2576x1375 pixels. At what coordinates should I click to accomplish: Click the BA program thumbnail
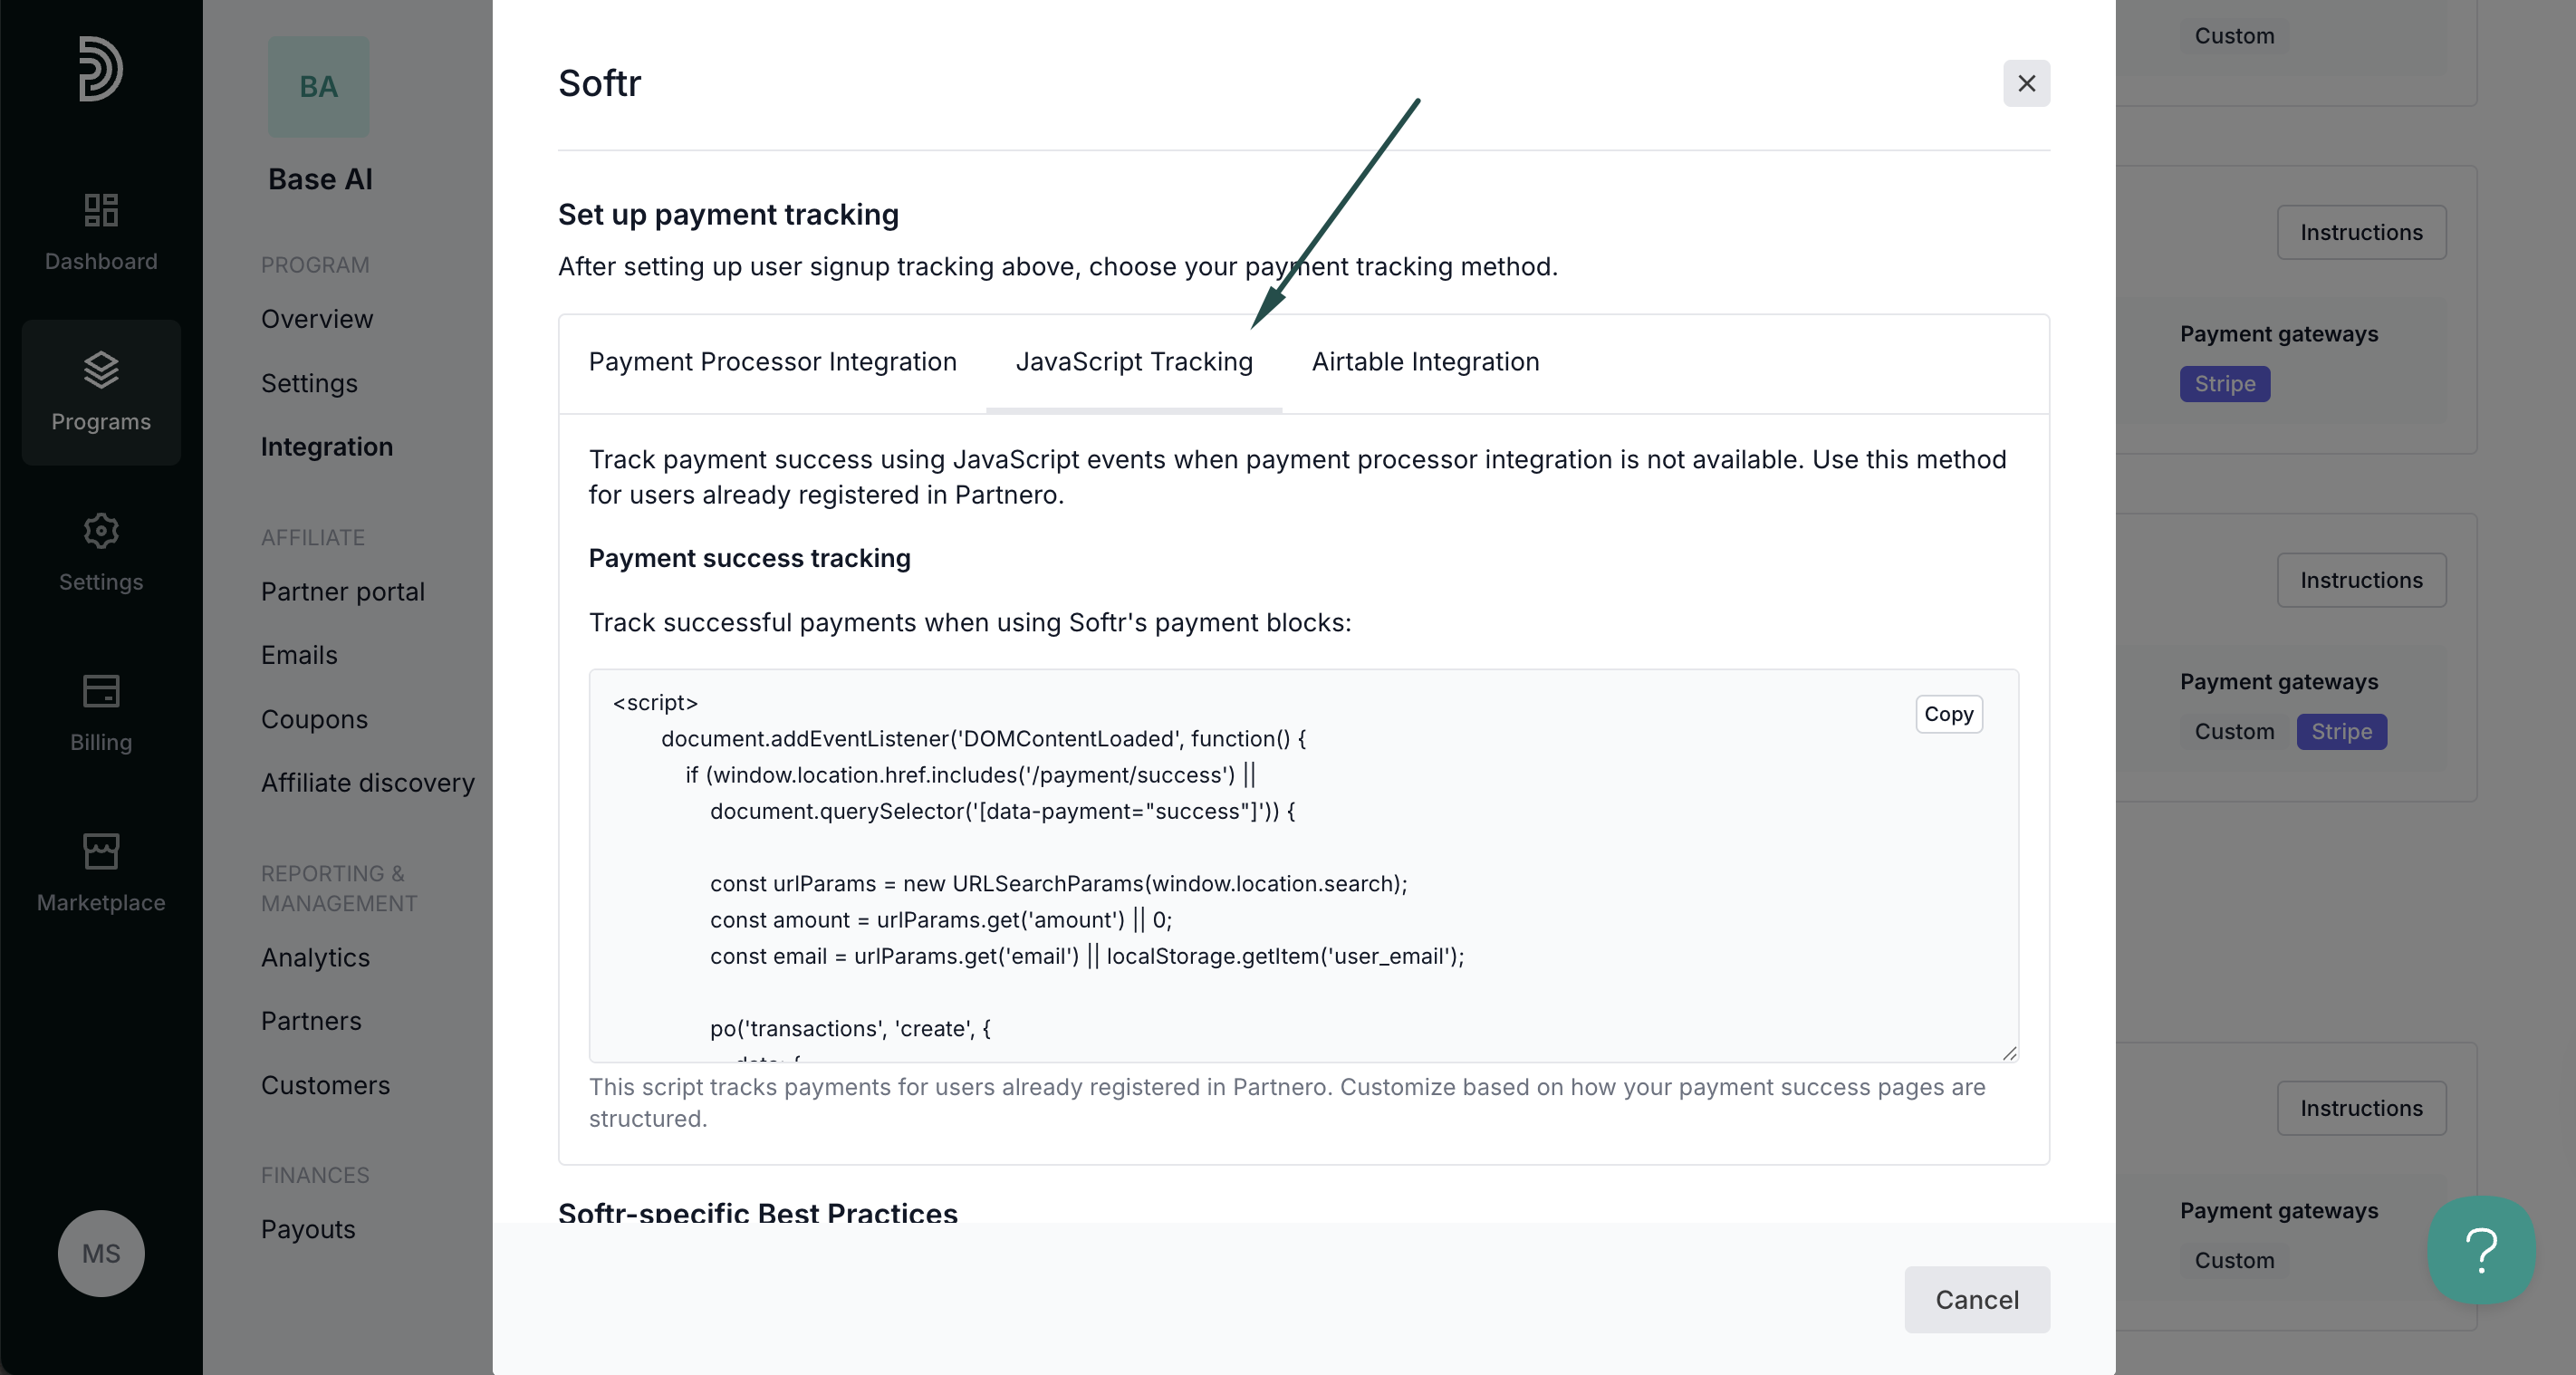click(318, 87)
